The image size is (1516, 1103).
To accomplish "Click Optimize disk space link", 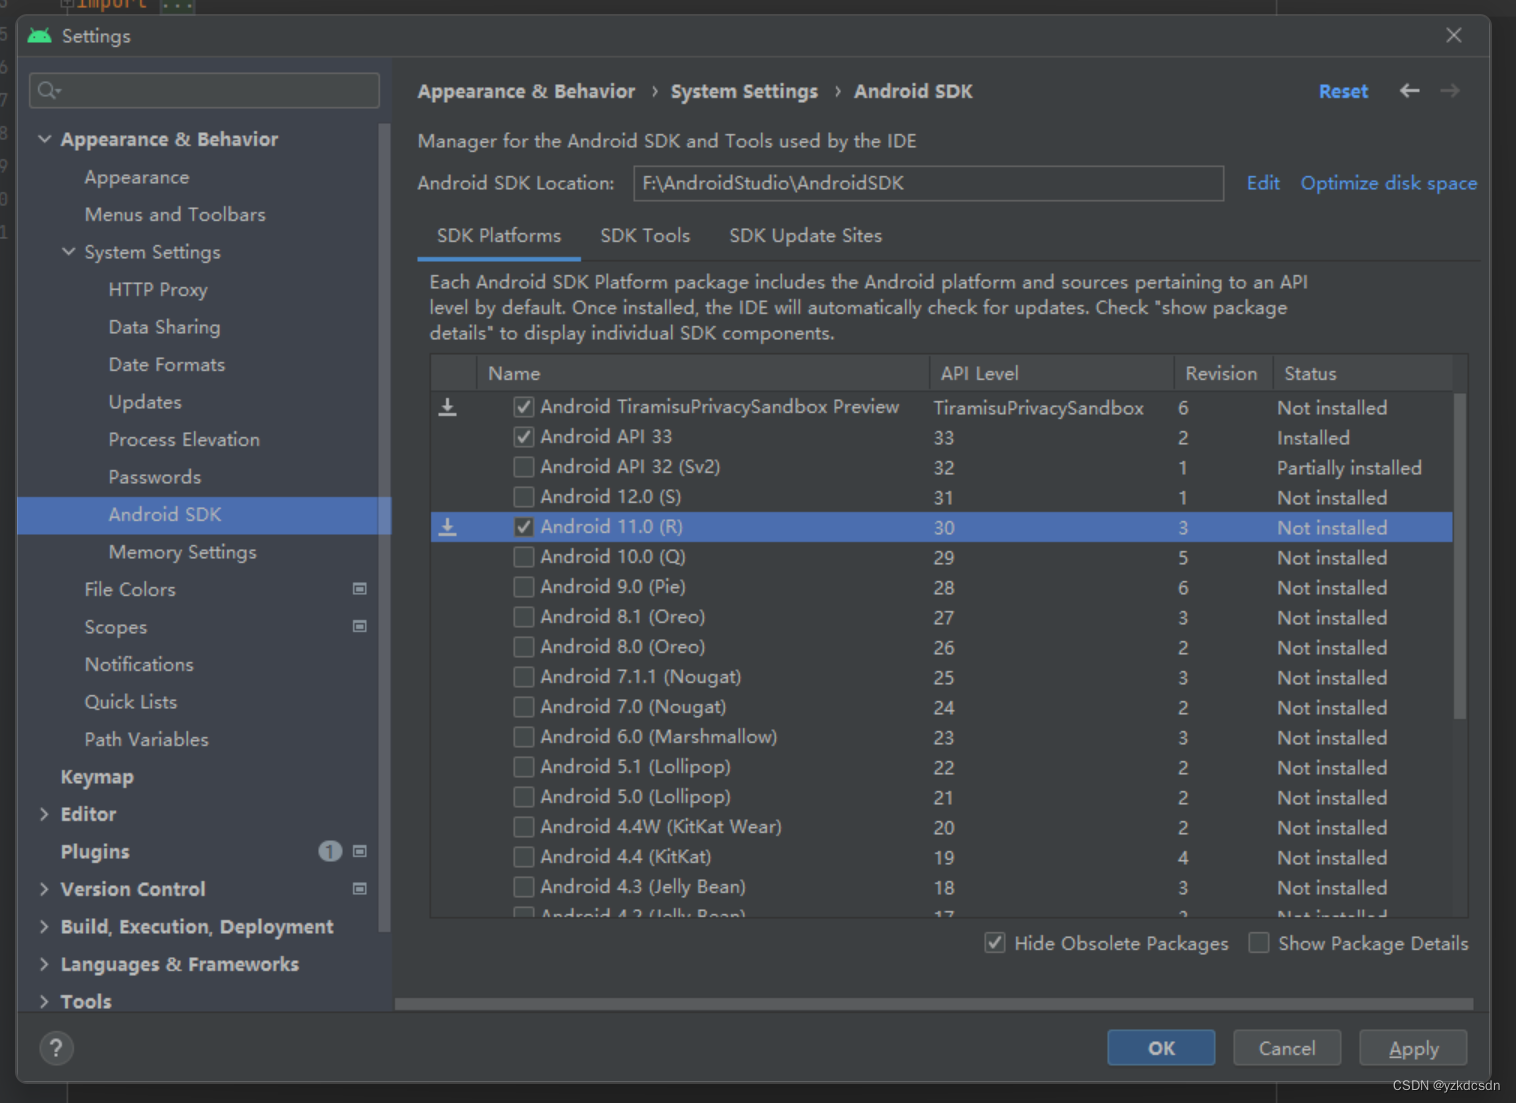I will tap(1389, 183).
